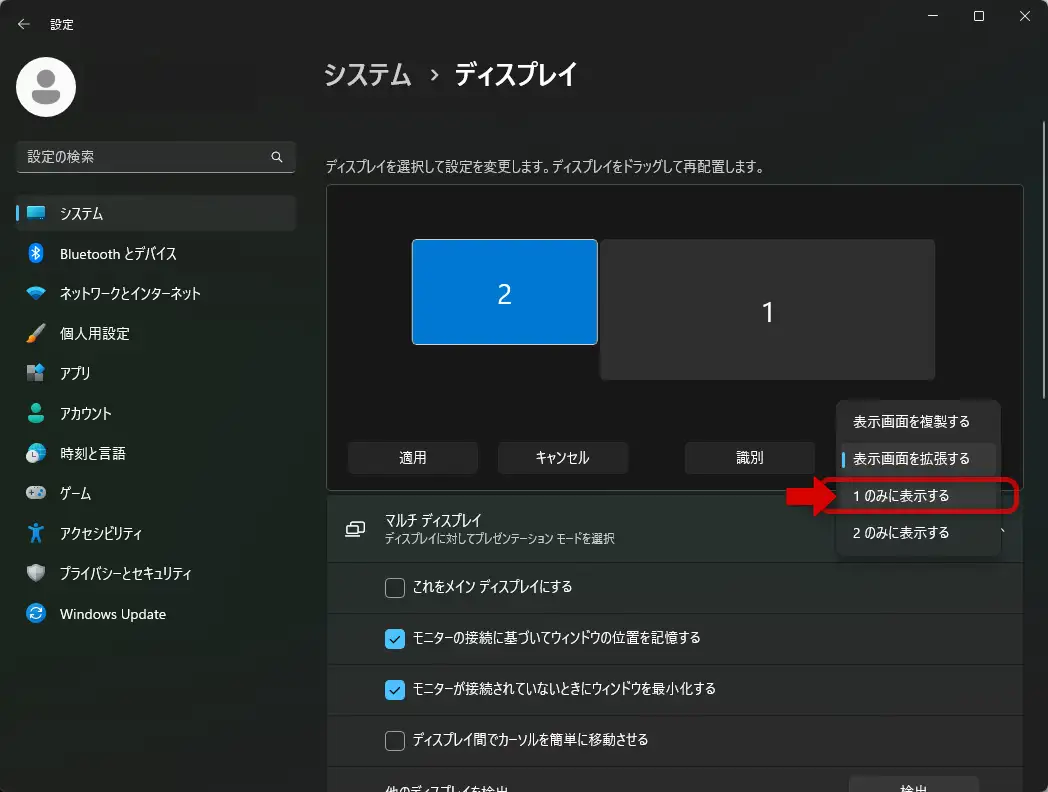Enable ディスプレイ間でカーソルを簡単に移動させる checkbox
The width and height of the screenshot is (1048, 792).
pos(395,741)
